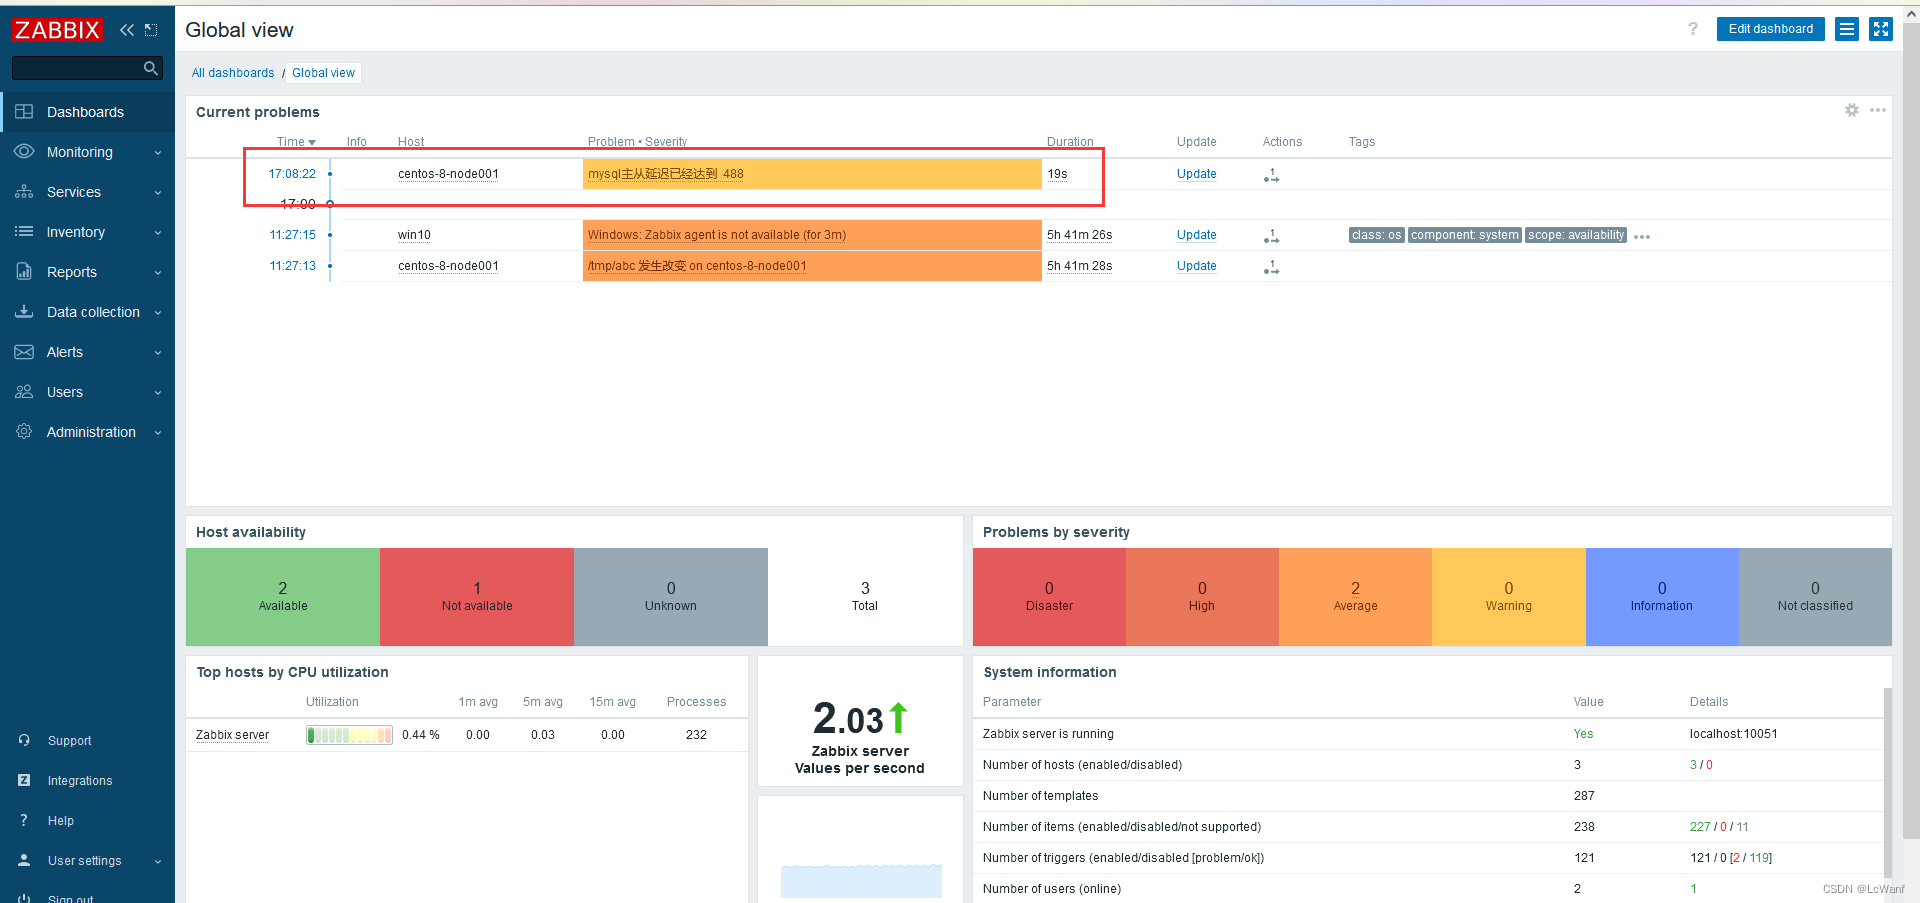Open the All dashboards breadcrumb link
1920x903 pixels.
pos(233,73)
